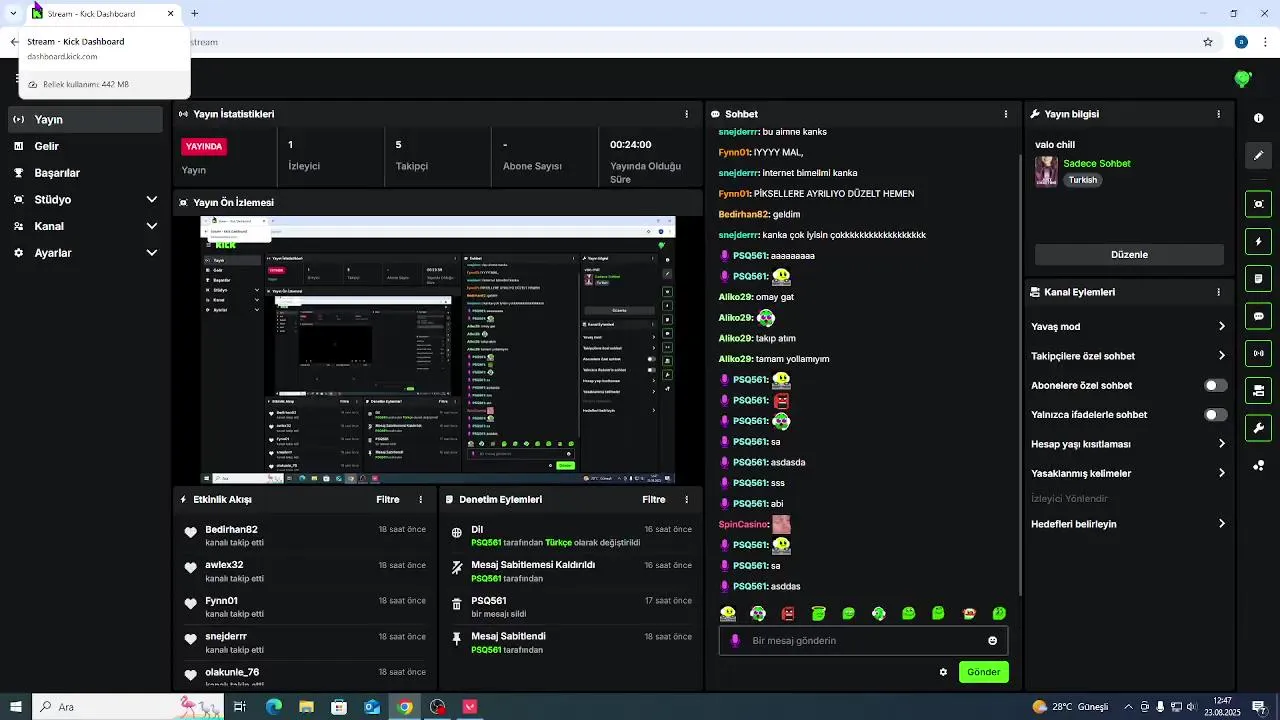Open File Explorer from the taskbar
The width and height of the screenshot is (1280, 720).
tap(306, 707)
